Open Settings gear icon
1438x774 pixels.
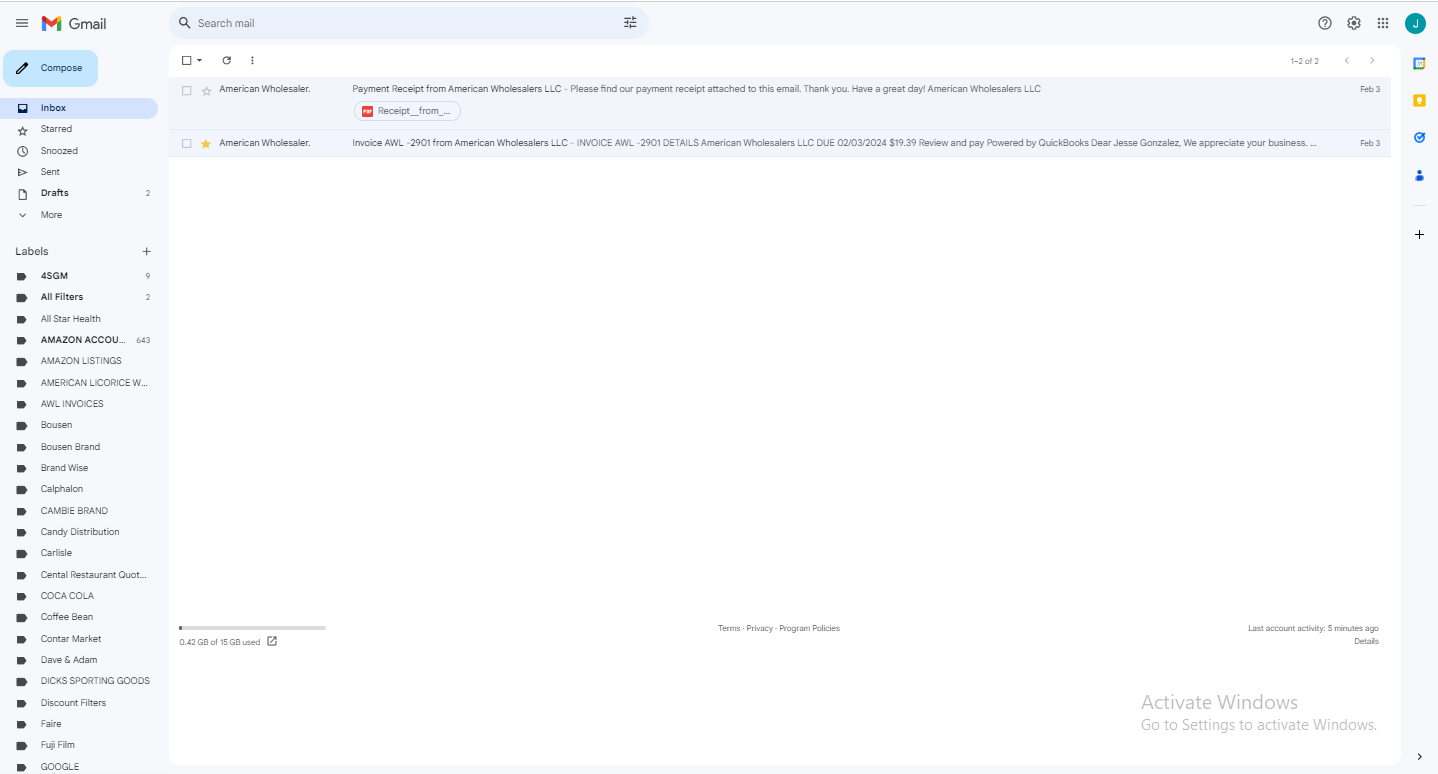pyautogui.click(x=1354, y=23)
